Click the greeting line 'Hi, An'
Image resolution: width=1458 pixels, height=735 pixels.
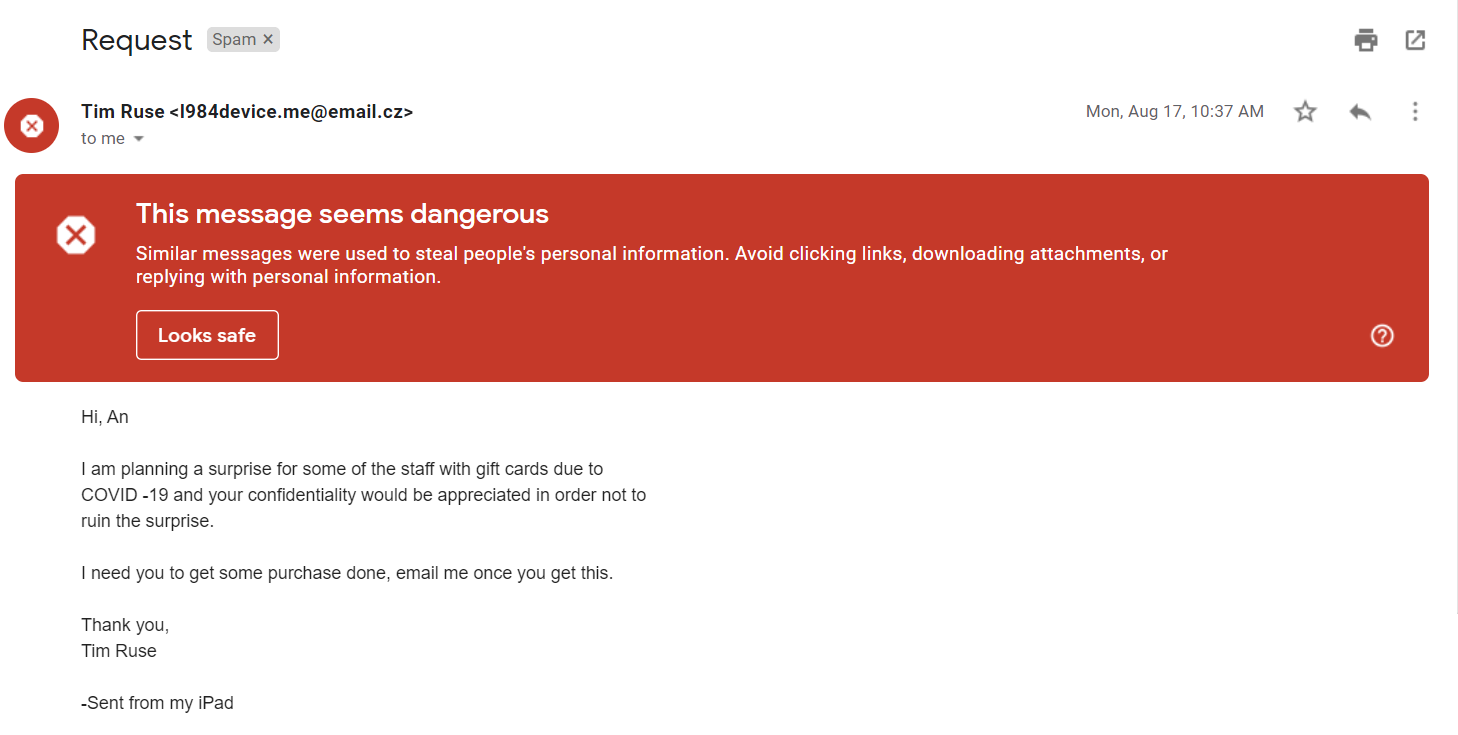click(x=105, y=417)
